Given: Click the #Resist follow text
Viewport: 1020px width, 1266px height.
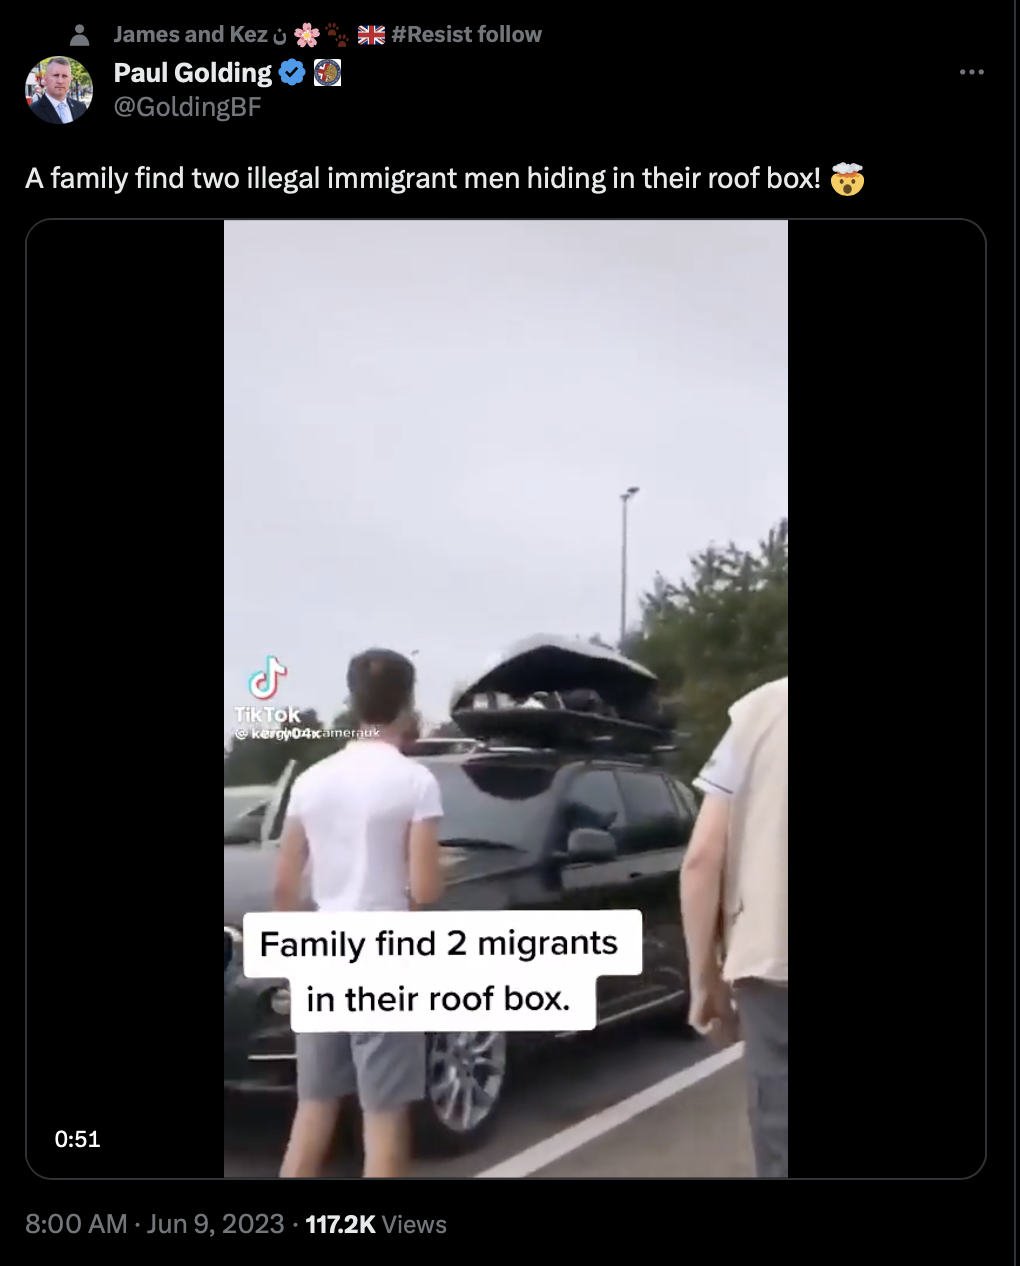Looking at the screenshot, I should [467, 35].
